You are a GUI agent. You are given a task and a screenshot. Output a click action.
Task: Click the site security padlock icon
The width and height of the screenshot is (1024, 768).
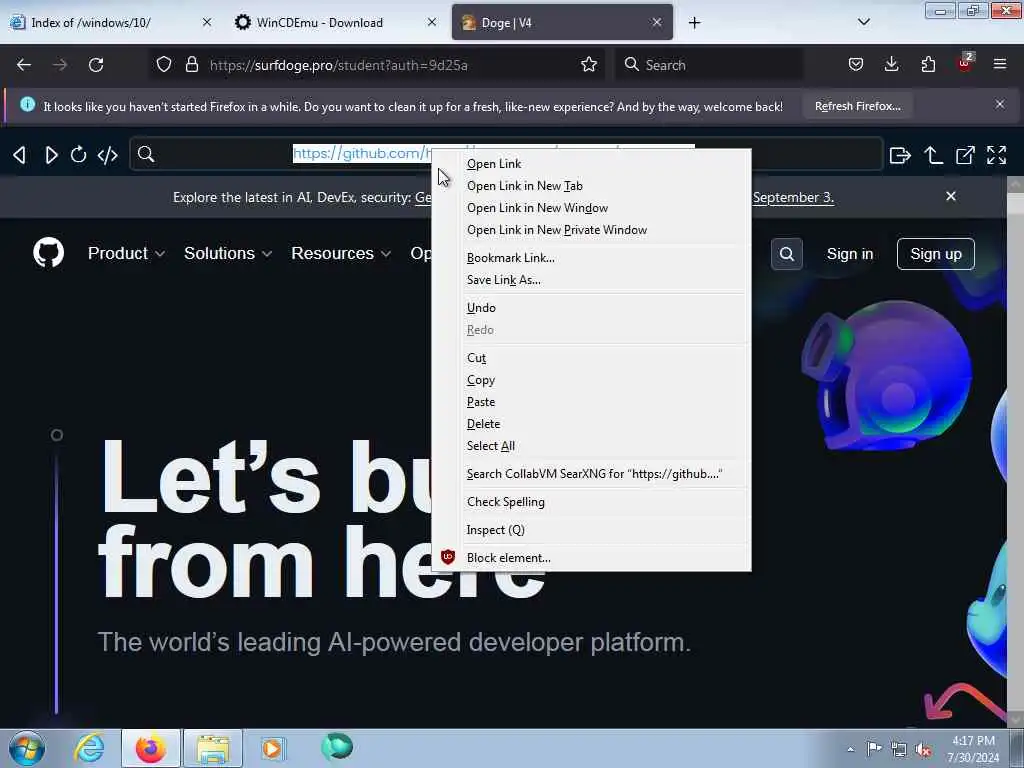click(x=192, y=65)
